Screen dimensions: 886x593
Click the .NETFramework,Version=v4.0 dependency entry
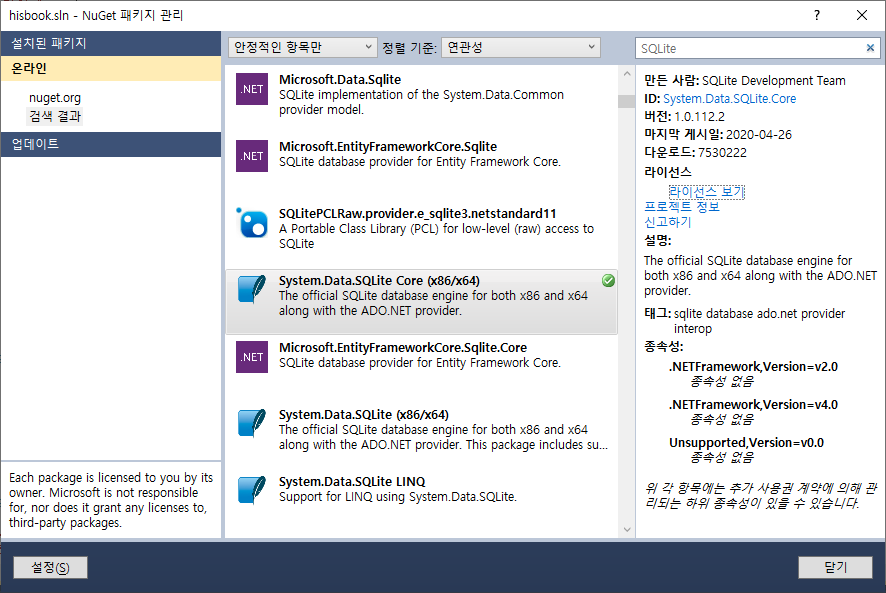pos(753,405)
